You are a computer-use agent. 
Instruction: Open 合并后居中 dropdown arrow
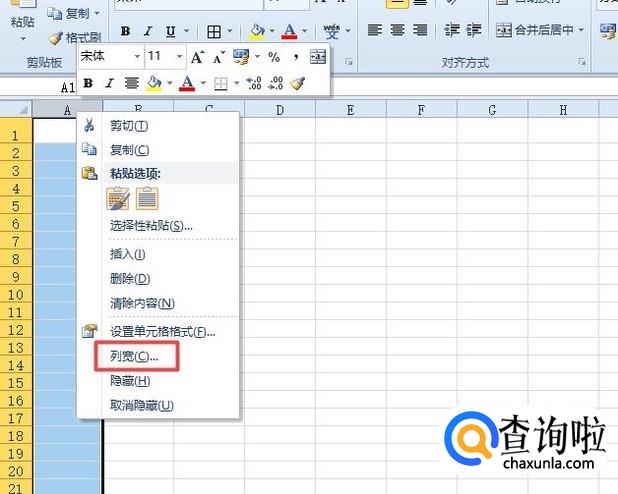click(x=581, y=30)
